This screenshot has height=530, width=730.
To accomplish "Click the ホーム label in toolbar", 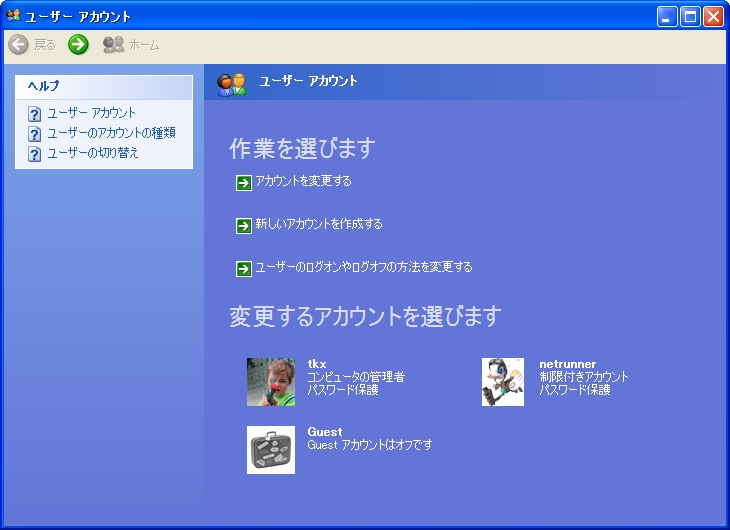I will 144,45.
